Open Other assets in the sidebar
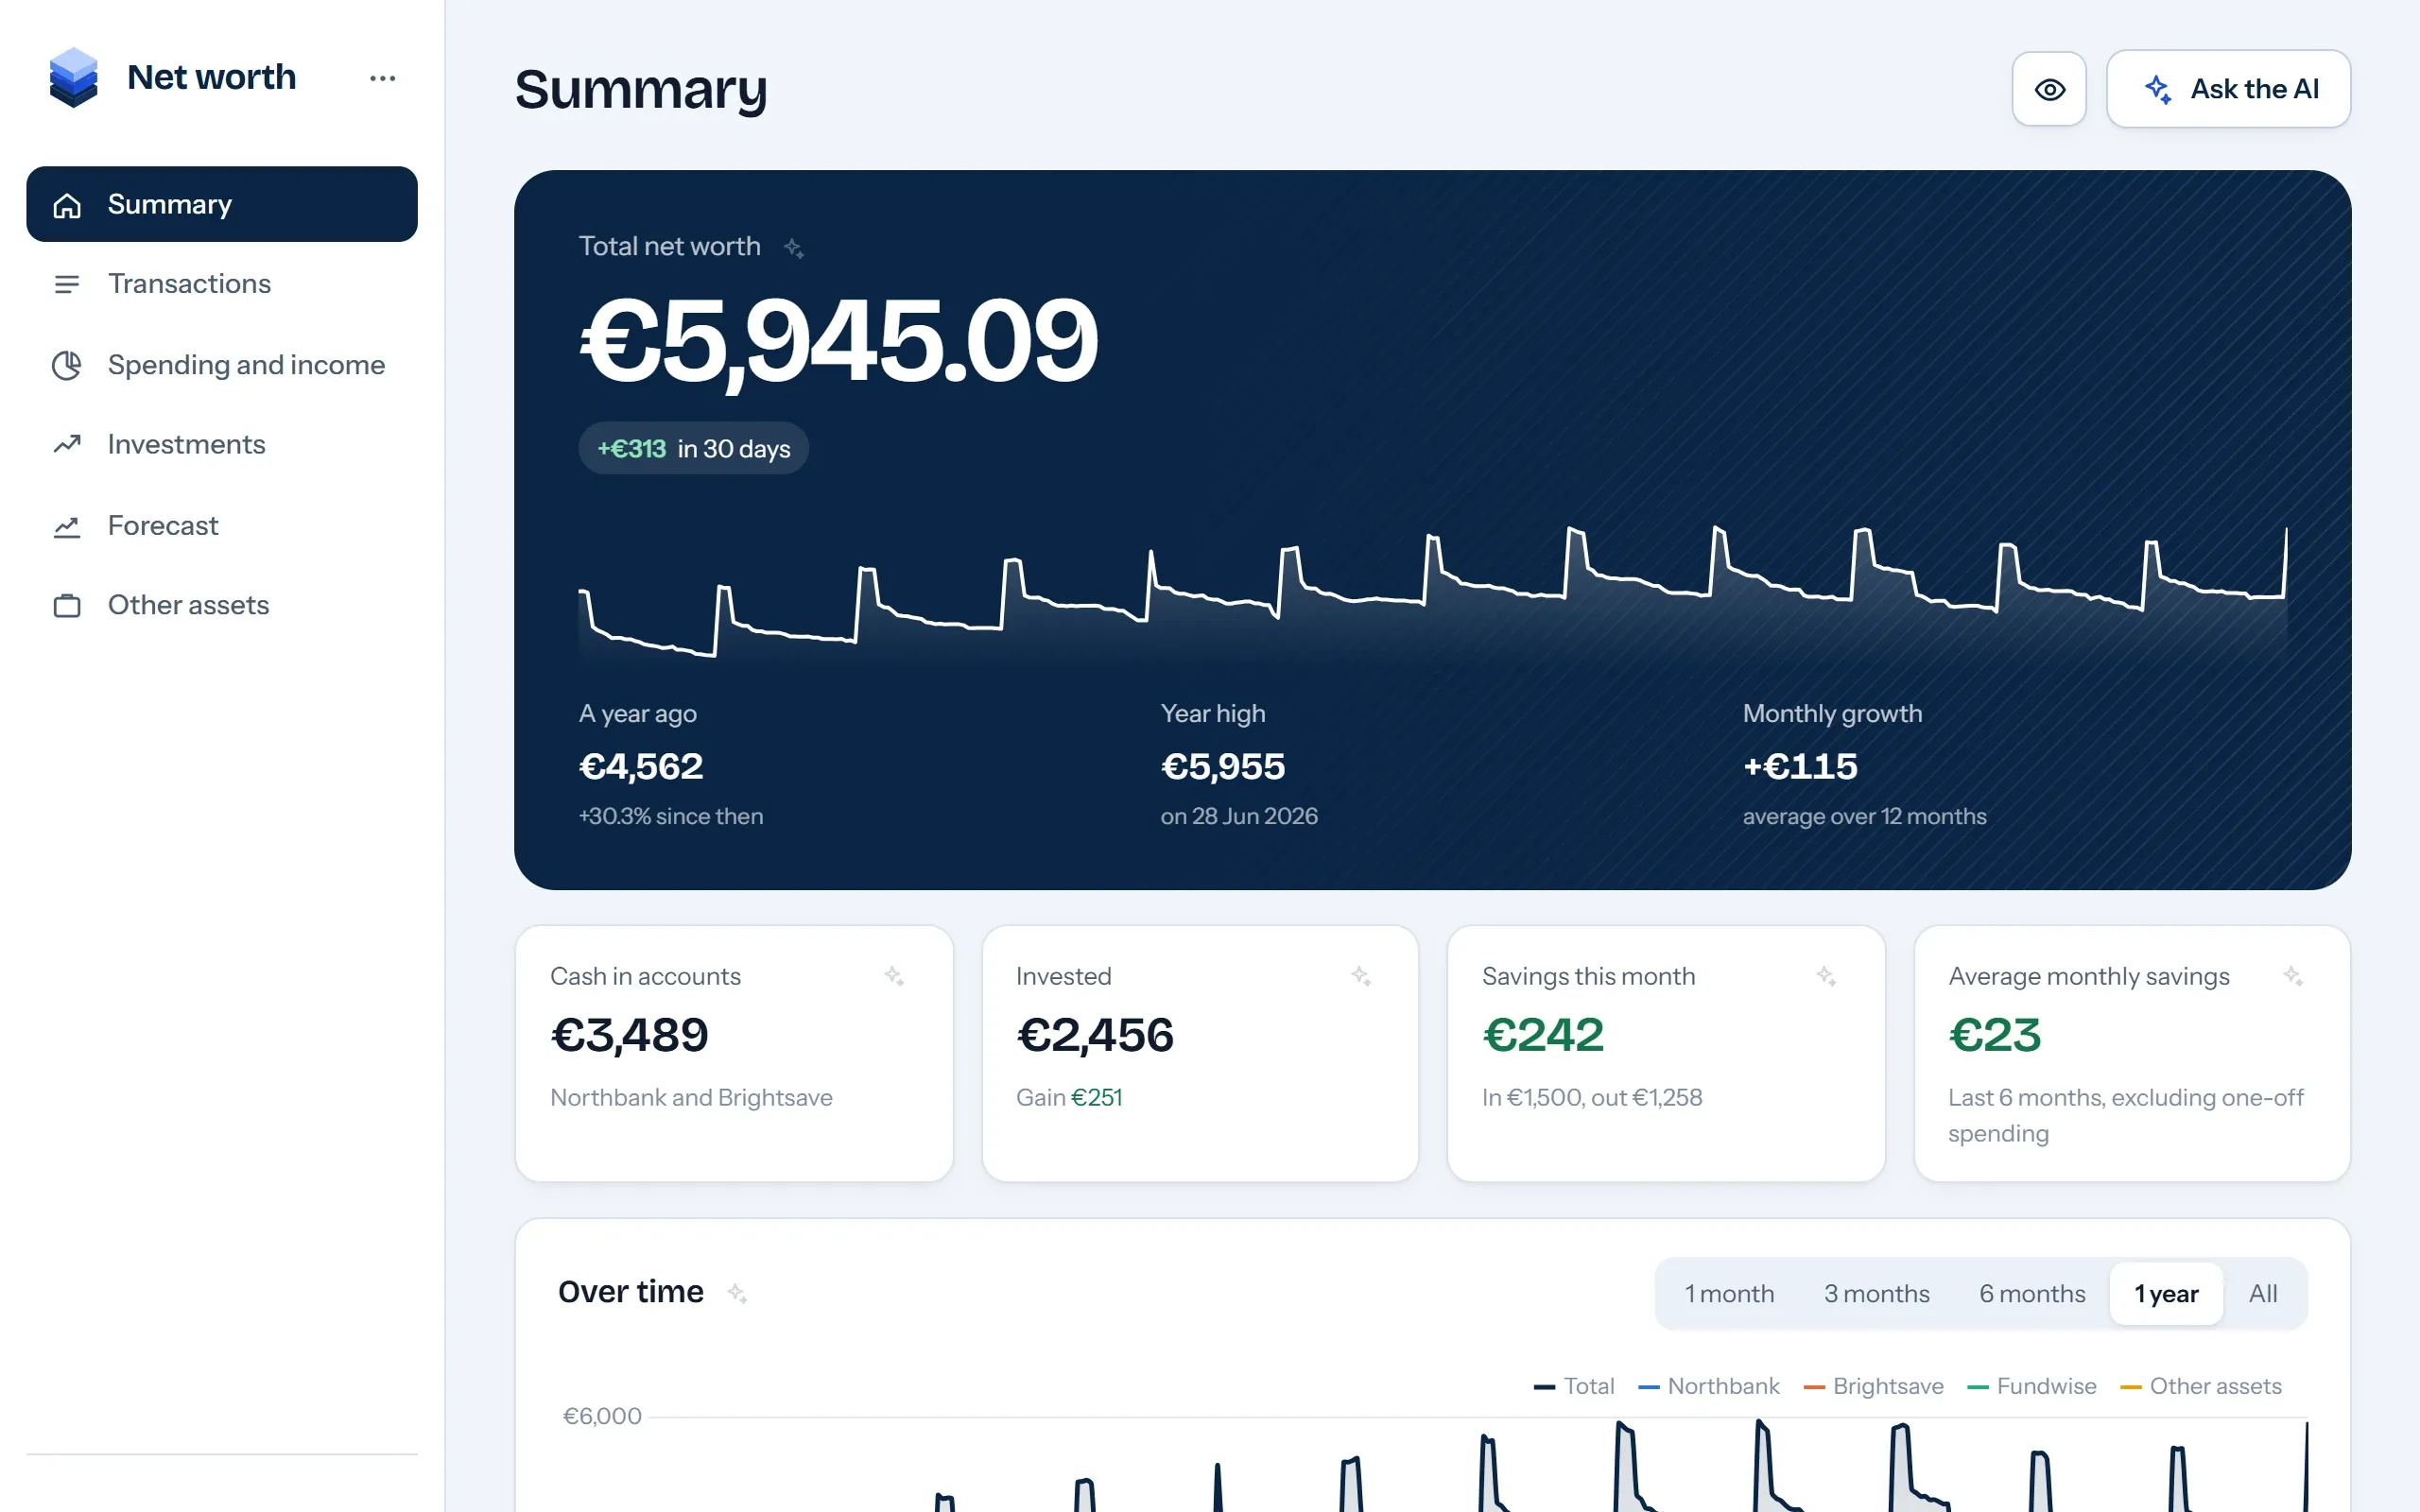 click(x=222, y=605)
